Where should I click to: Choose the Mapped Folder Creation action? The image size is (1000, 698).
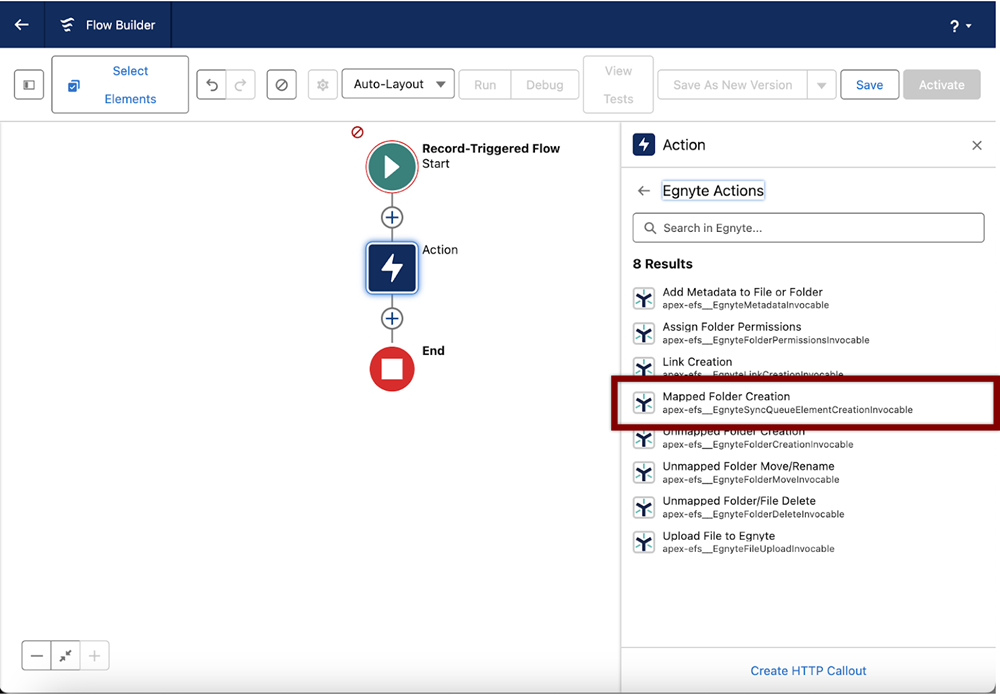click(x=808, y=403)
